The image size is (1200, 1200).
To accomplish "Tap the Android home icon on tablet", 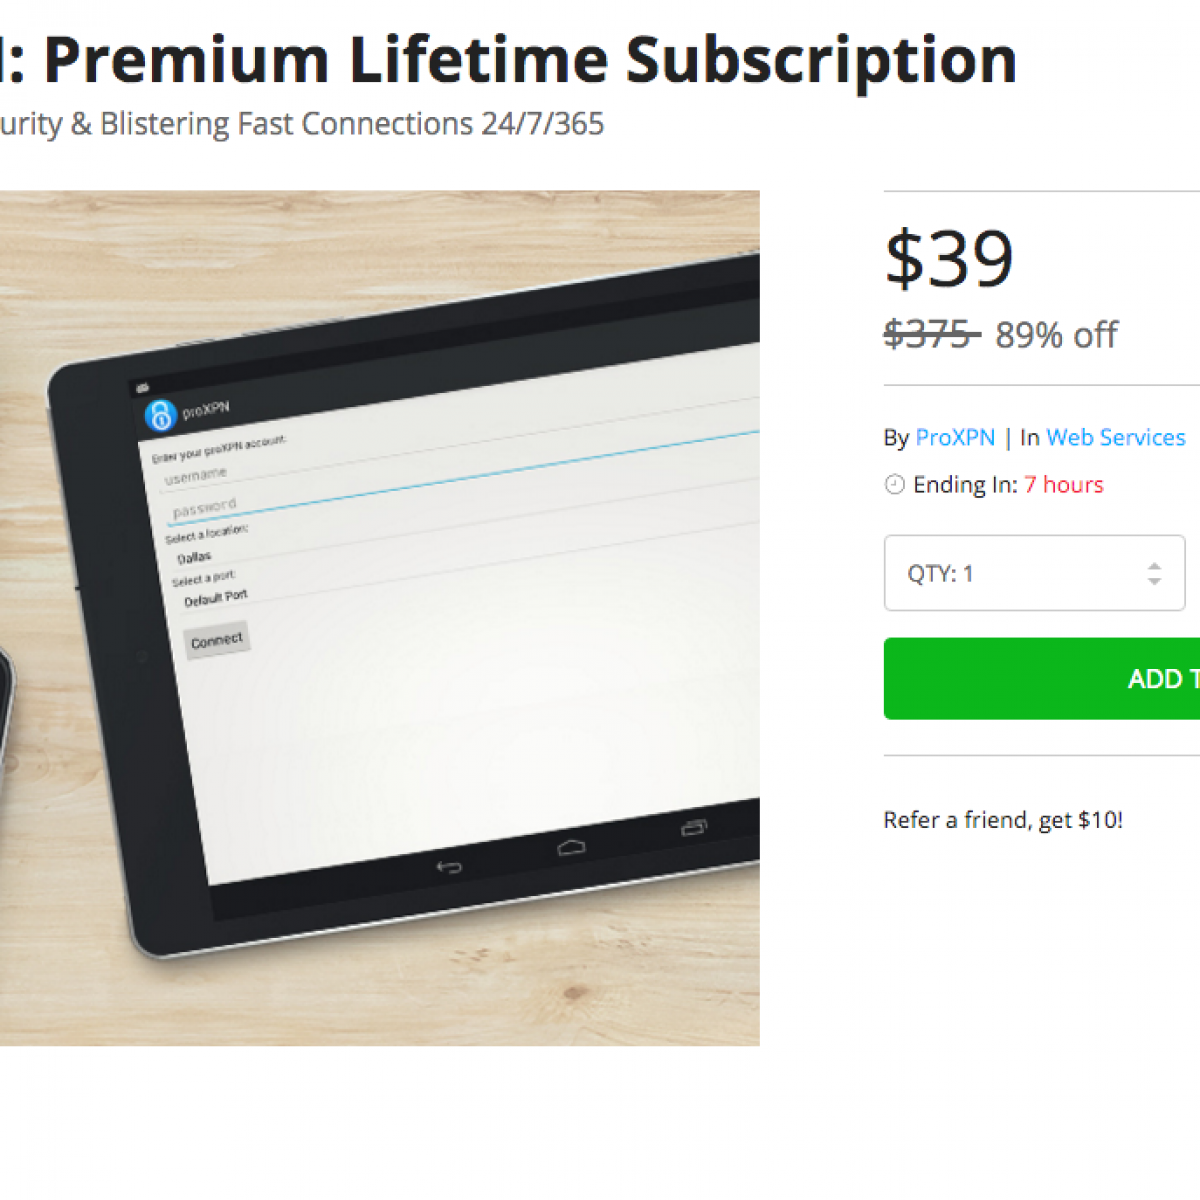I will coord(571,848).
